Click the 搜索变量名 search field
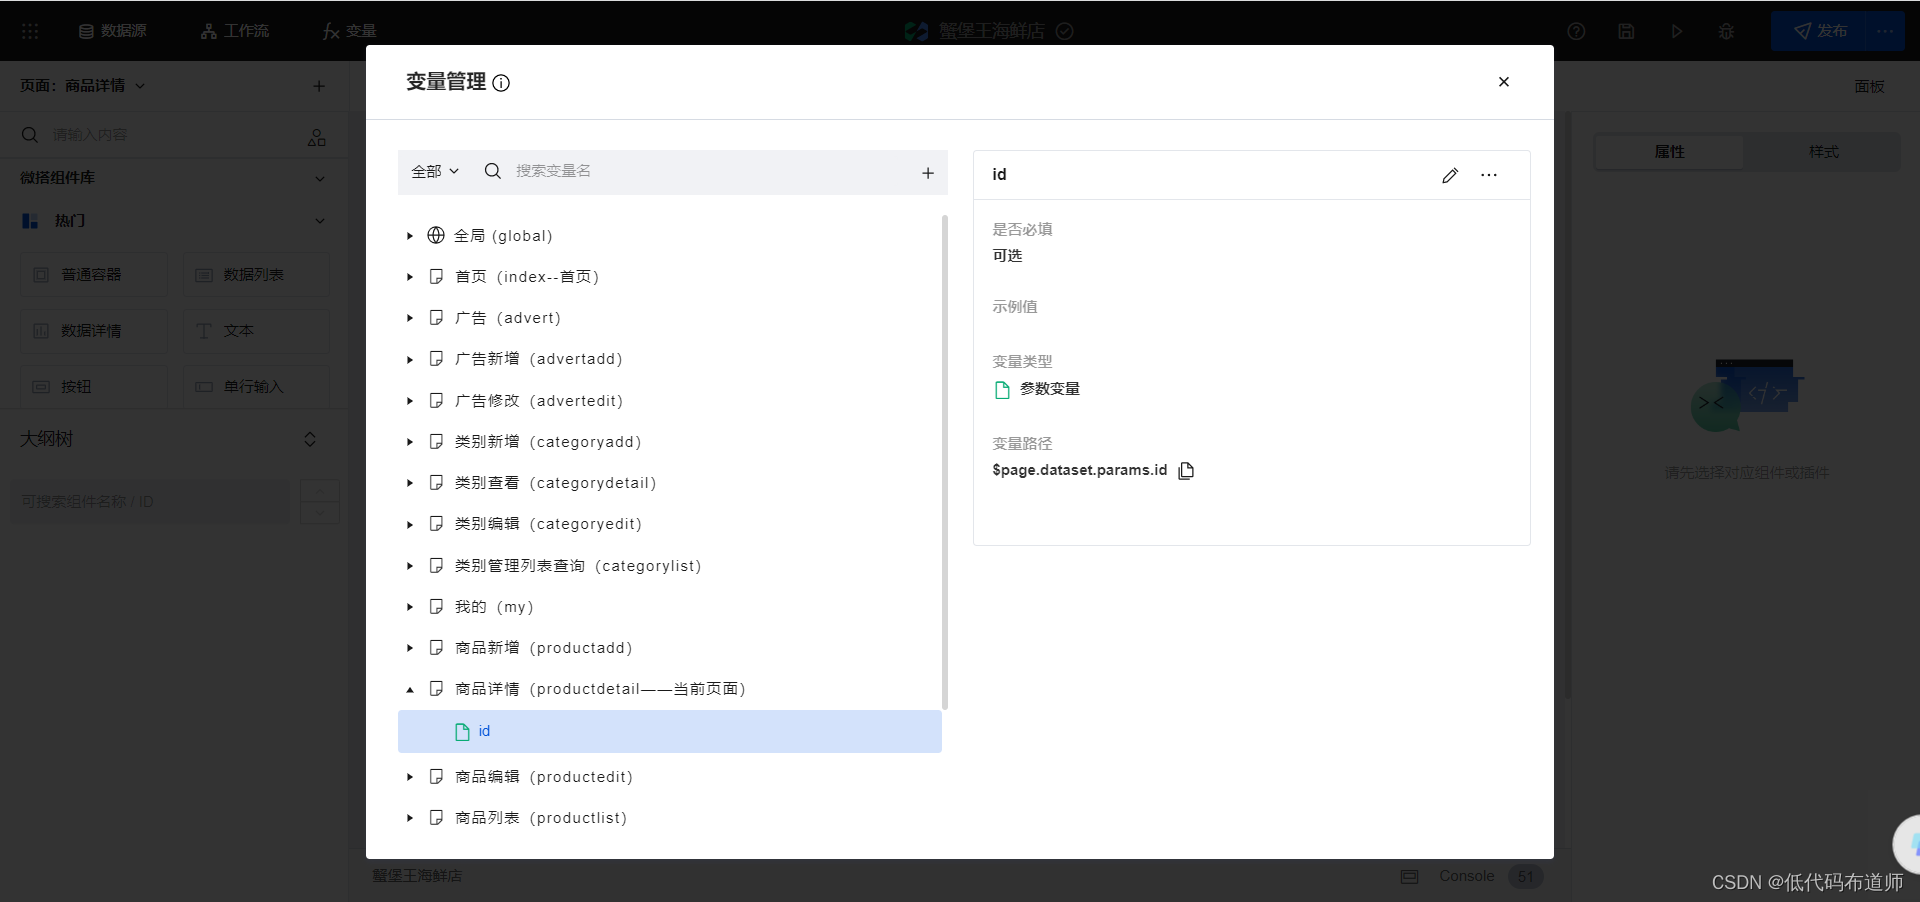Screen dimensions: 1920x902 pos(710,171)
